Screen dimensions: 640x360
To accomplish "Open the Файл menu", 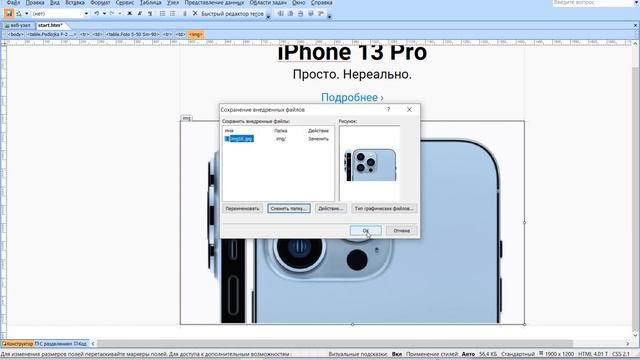I will click(13, 2).
